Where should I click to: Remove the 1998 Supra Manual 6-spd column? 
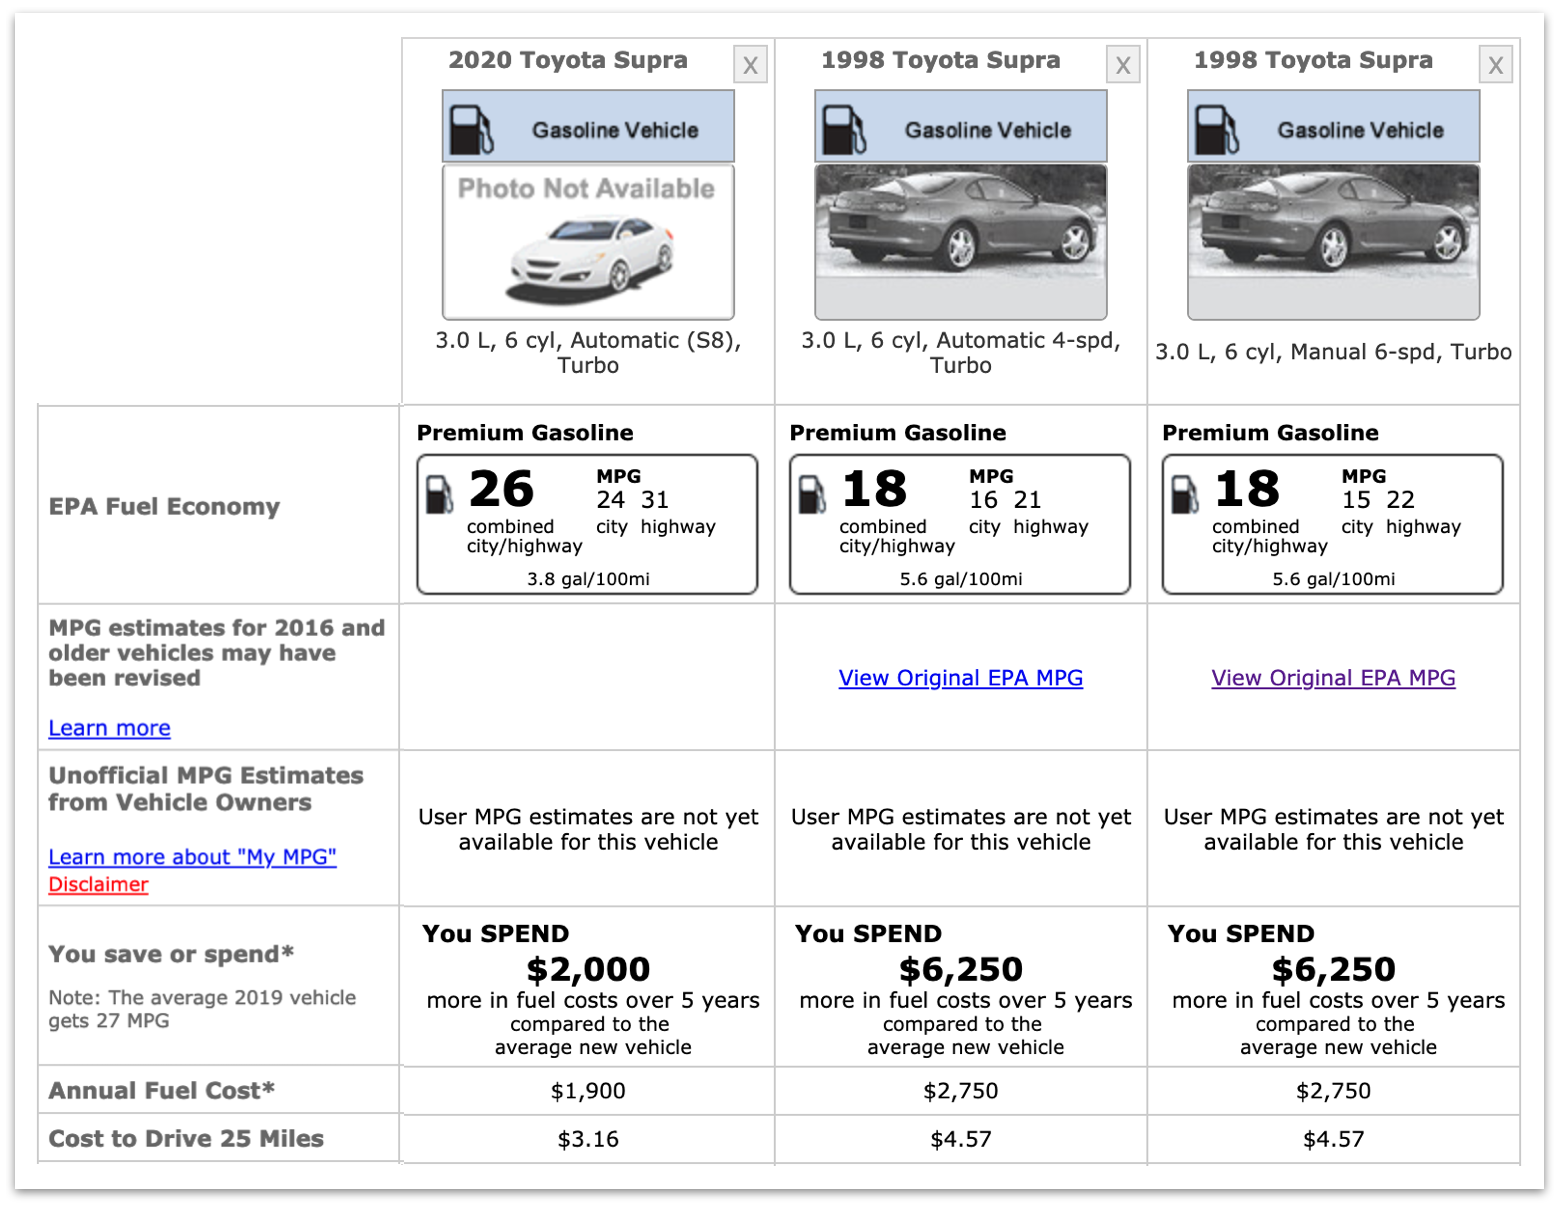tap(1495, 65)
